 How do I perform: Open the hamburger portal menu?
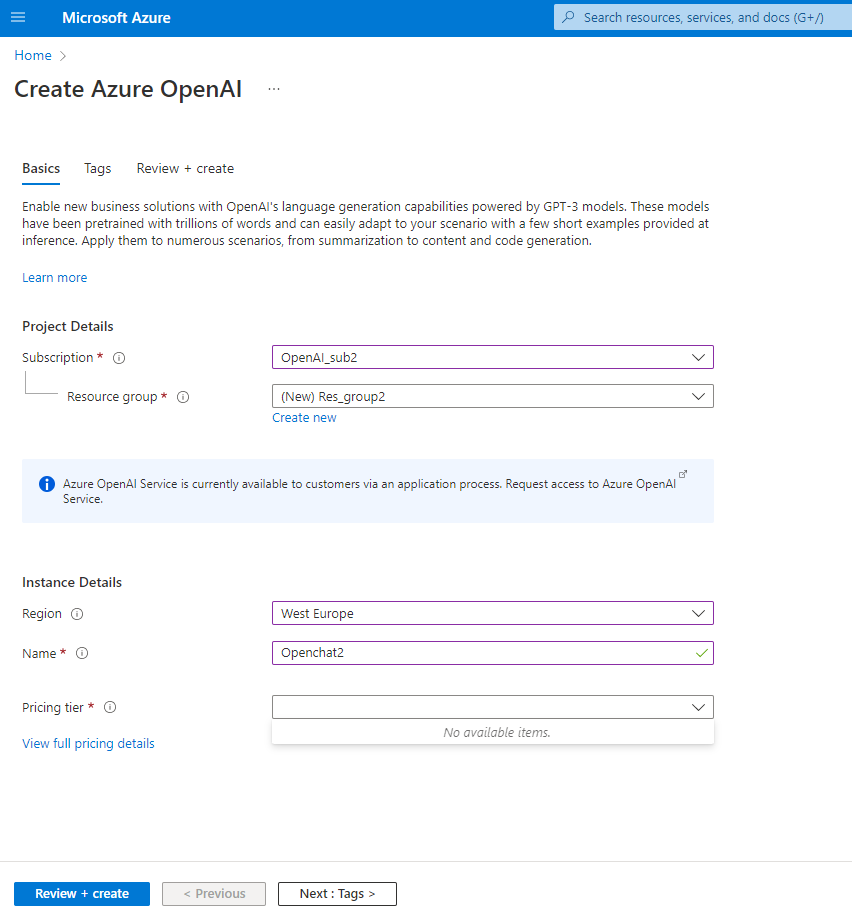(x=18, y=17)
